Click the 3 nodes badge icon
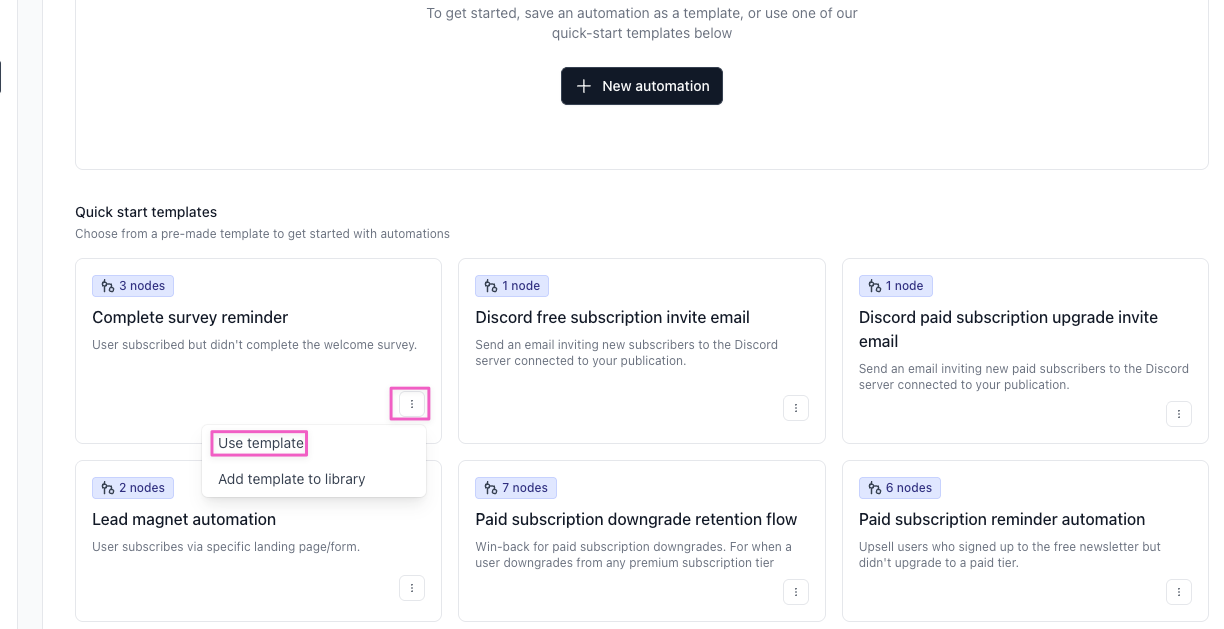The image size is (1224, 629). click(x=107, y=286)
